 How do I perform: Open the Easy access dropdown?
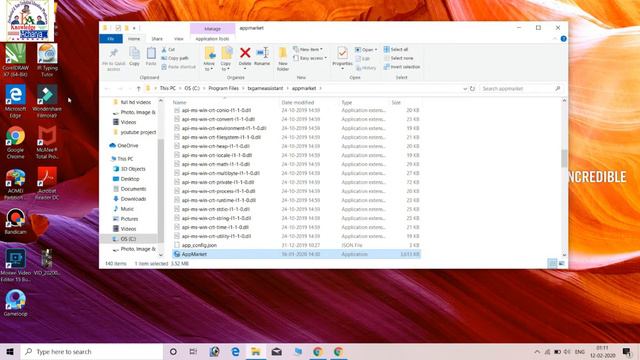(310, 58)
